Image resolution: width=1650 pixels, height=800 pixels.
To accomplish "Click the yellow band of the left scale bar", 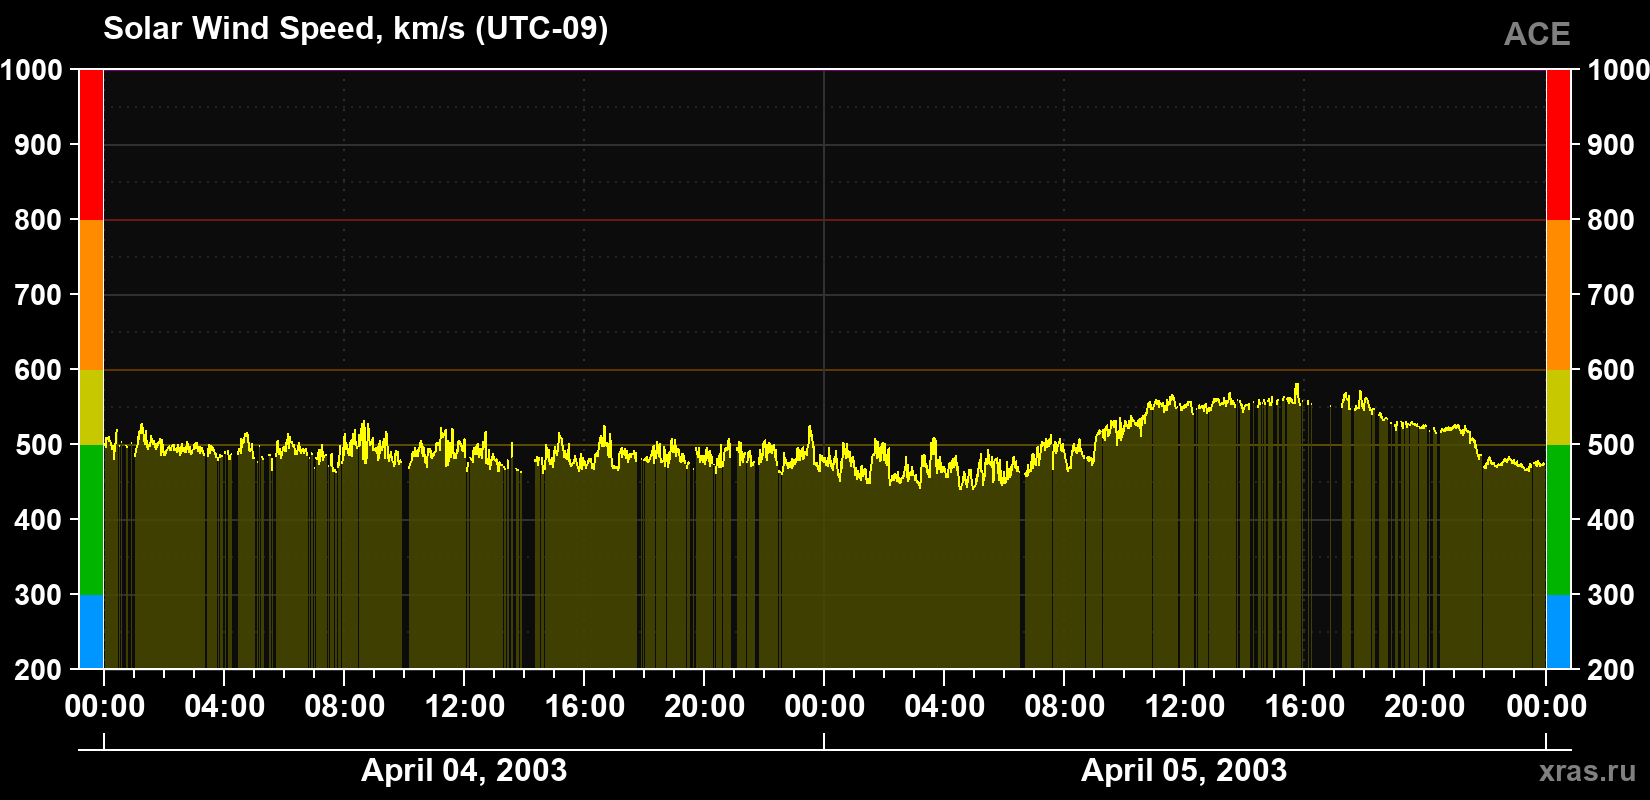I will tap(91, 407).
